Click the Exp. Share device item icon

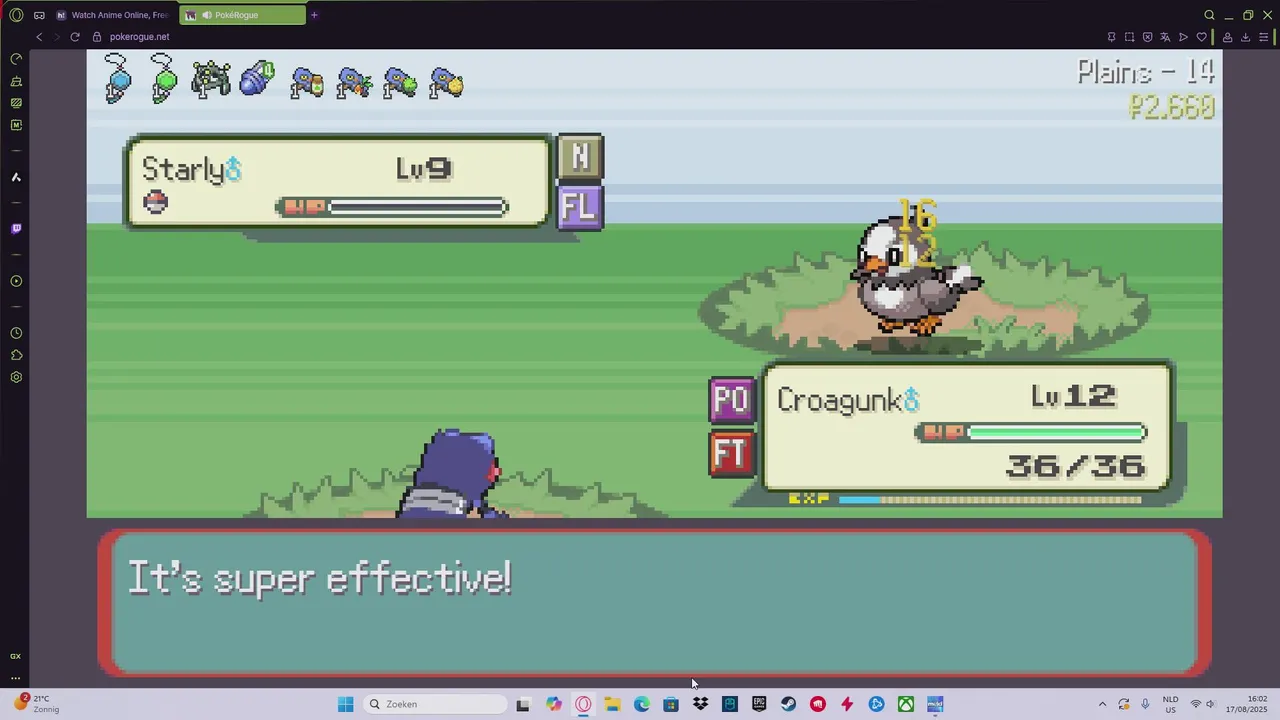point(211,79)
